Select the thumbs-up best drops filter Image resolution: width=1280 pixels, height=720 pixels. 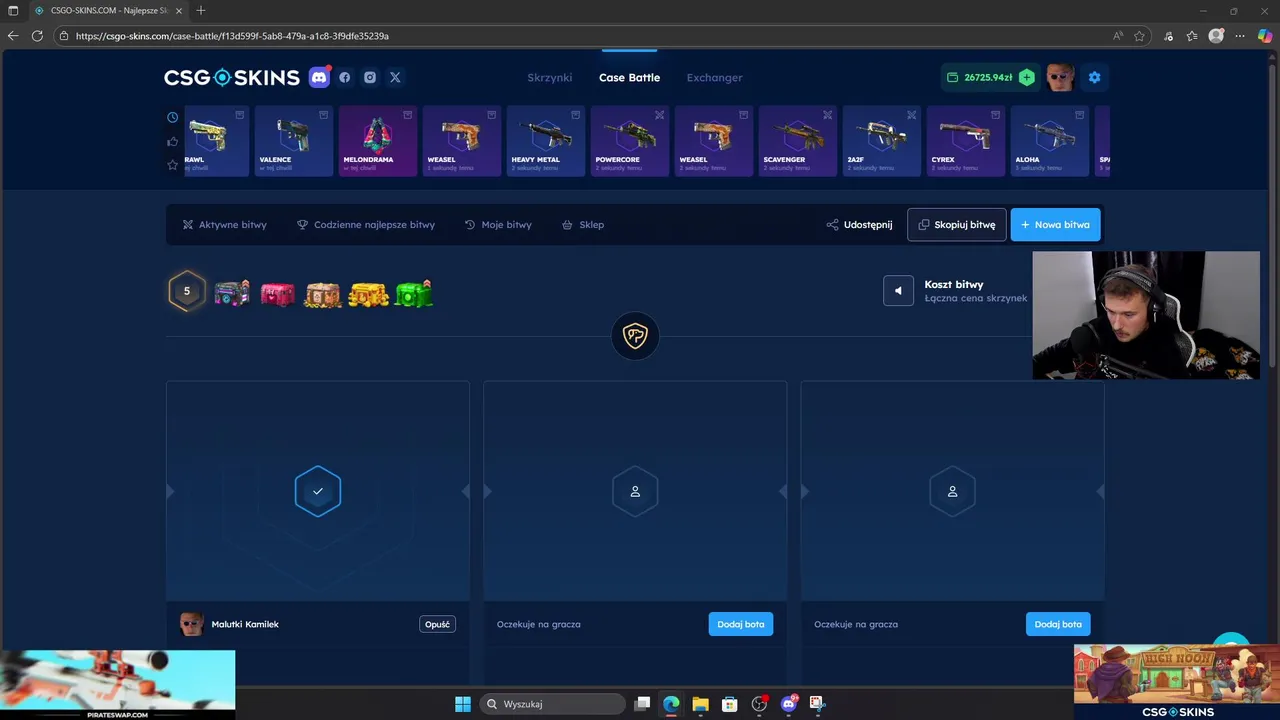click(172, 141)
